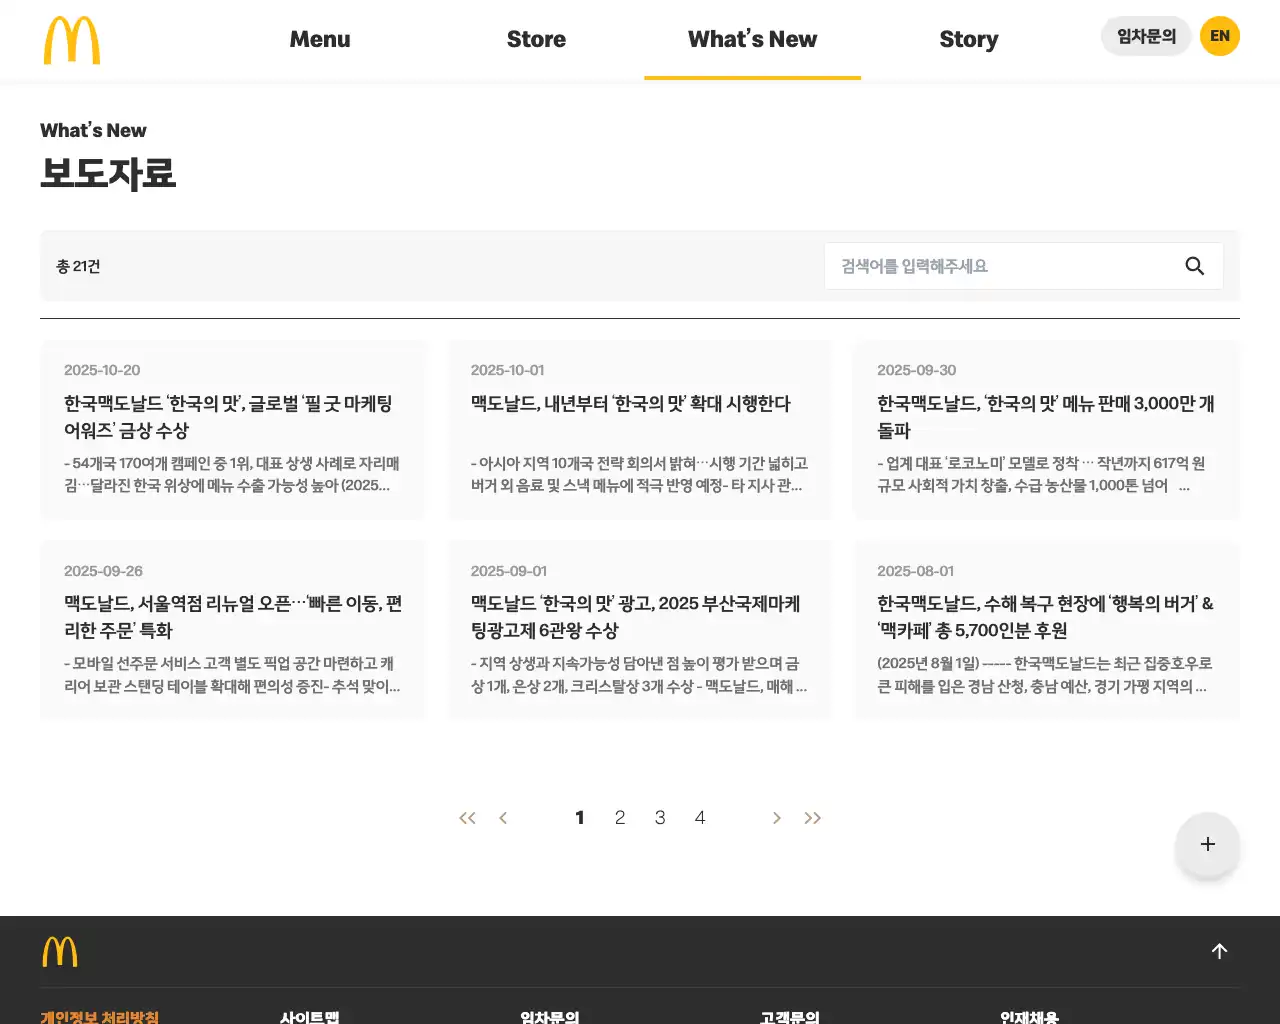Click summary text starting '(2025년 8월 1일)'
The height and width of the screenshot is (1024, 1280).
(x=1044, y=675)
